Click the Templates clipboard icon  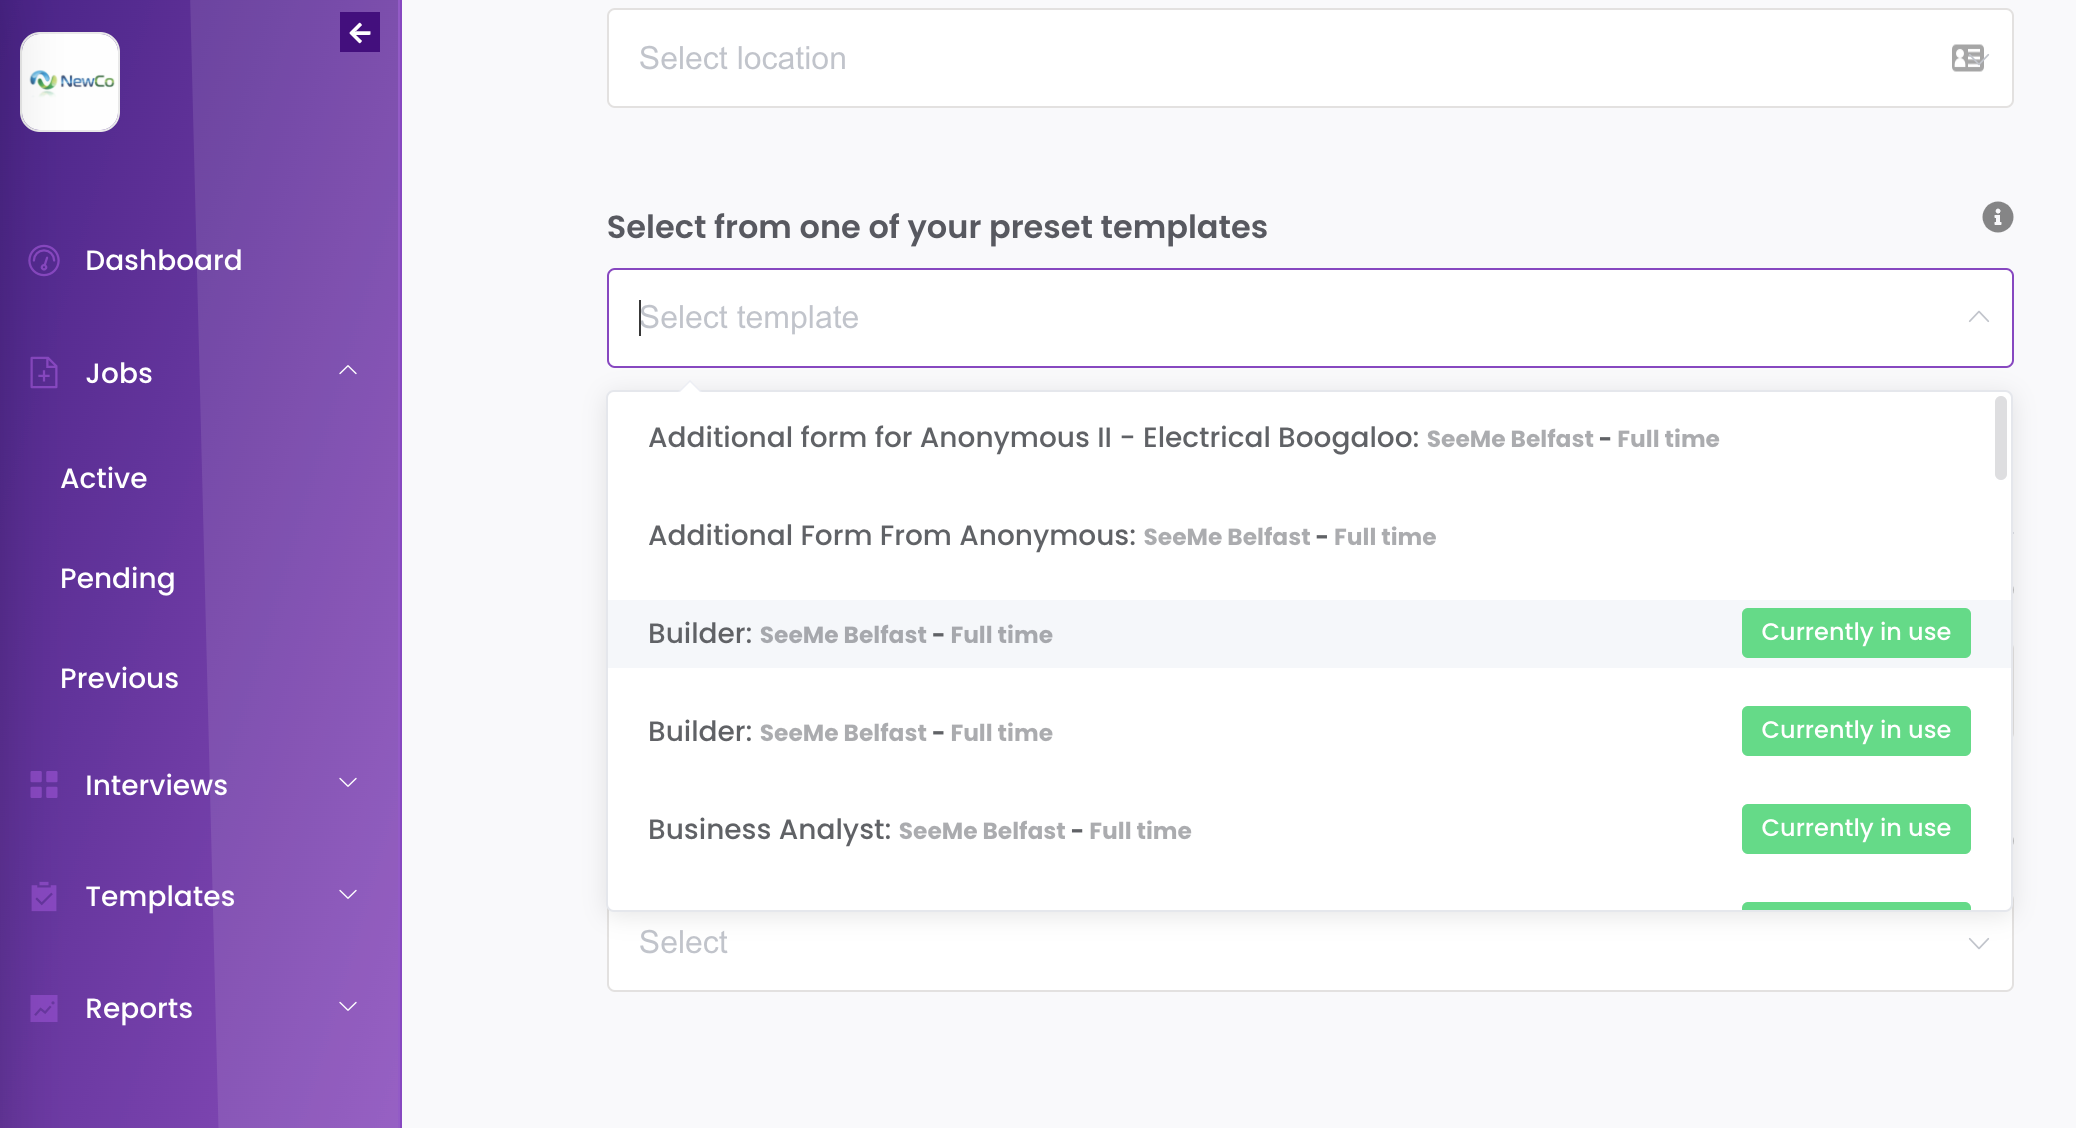pos(44,896)
